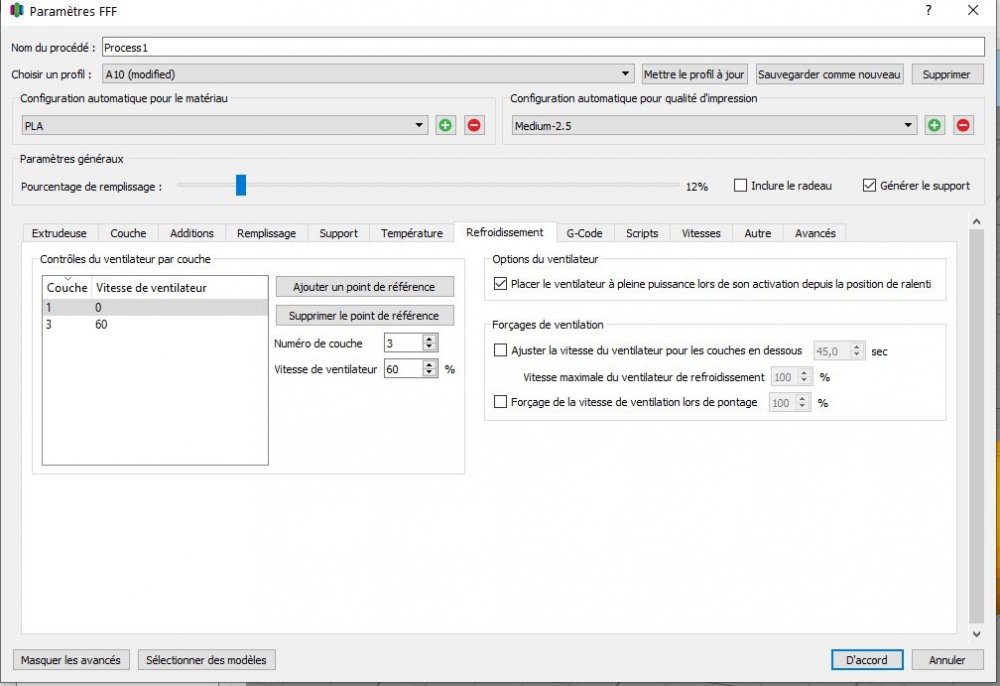Uncheck Placer le ventilateur à pleine puissance
The height and width of the screenshot is (686, 1000).
[501, 284]
